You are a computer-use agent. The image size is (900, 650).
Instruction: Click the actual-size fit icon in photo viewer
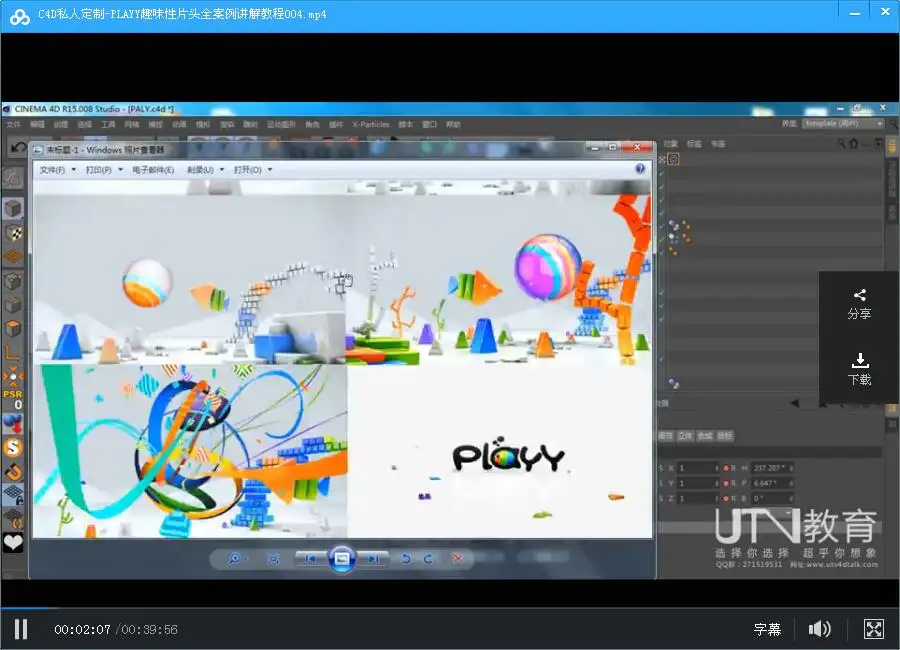click(x=273, y=559)
